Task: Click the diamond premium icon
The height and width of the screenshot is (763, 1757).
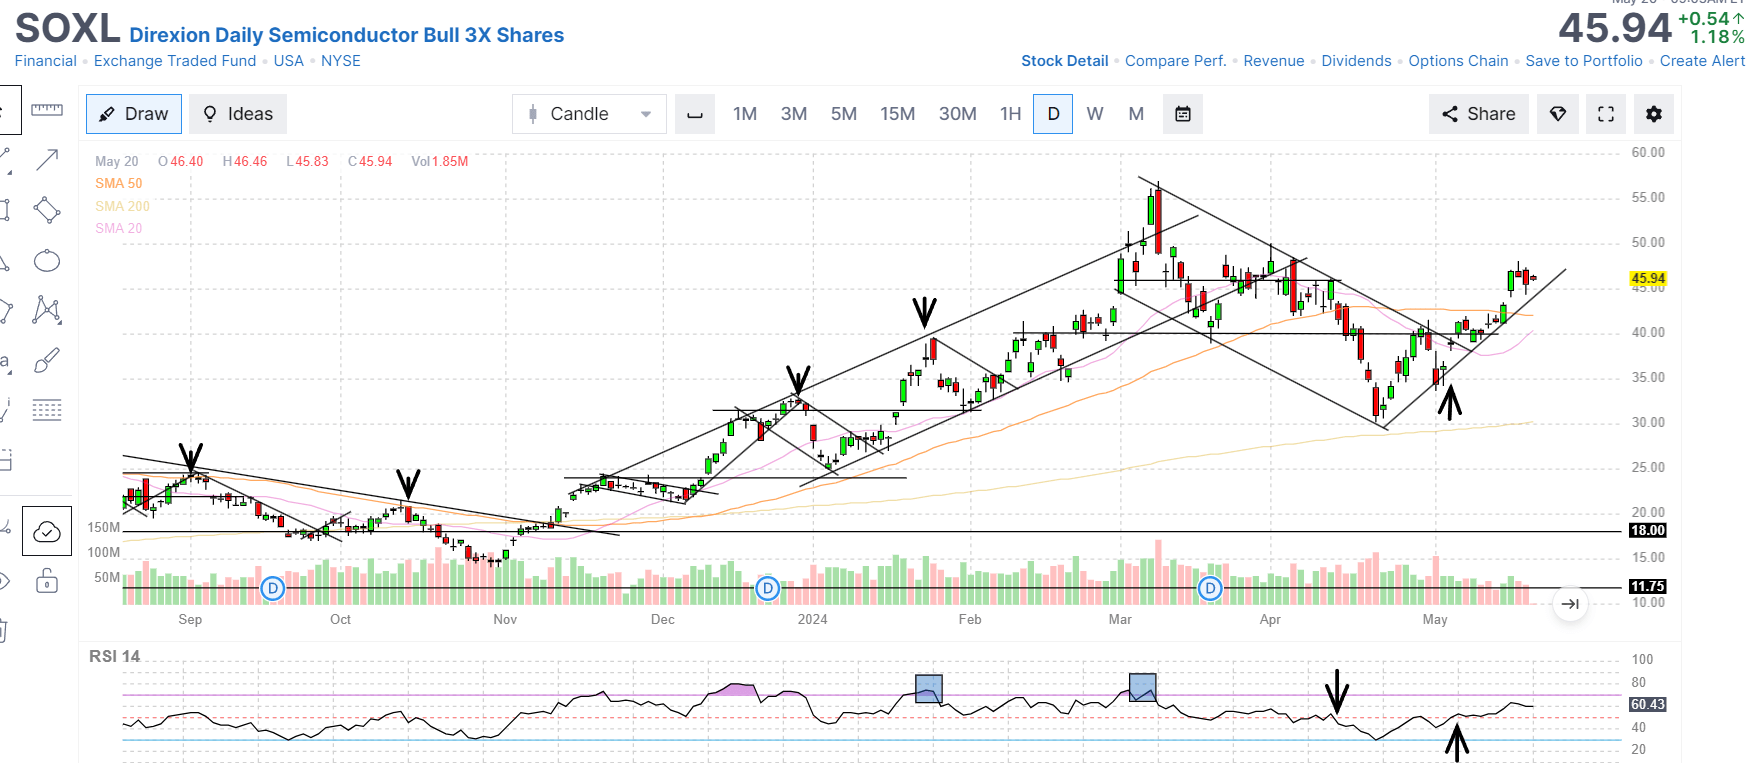Action: [1558, 114]
